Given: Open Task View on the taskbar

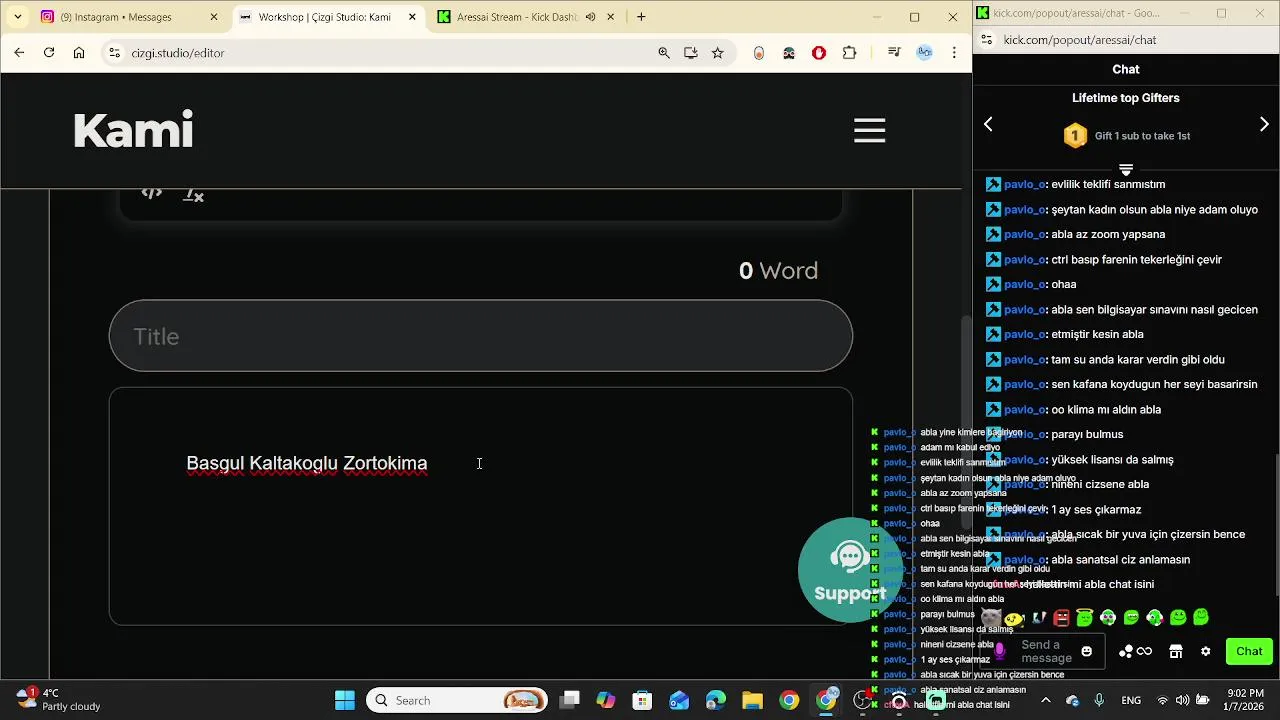Looking at the screenshot, I should pos(570,700).
